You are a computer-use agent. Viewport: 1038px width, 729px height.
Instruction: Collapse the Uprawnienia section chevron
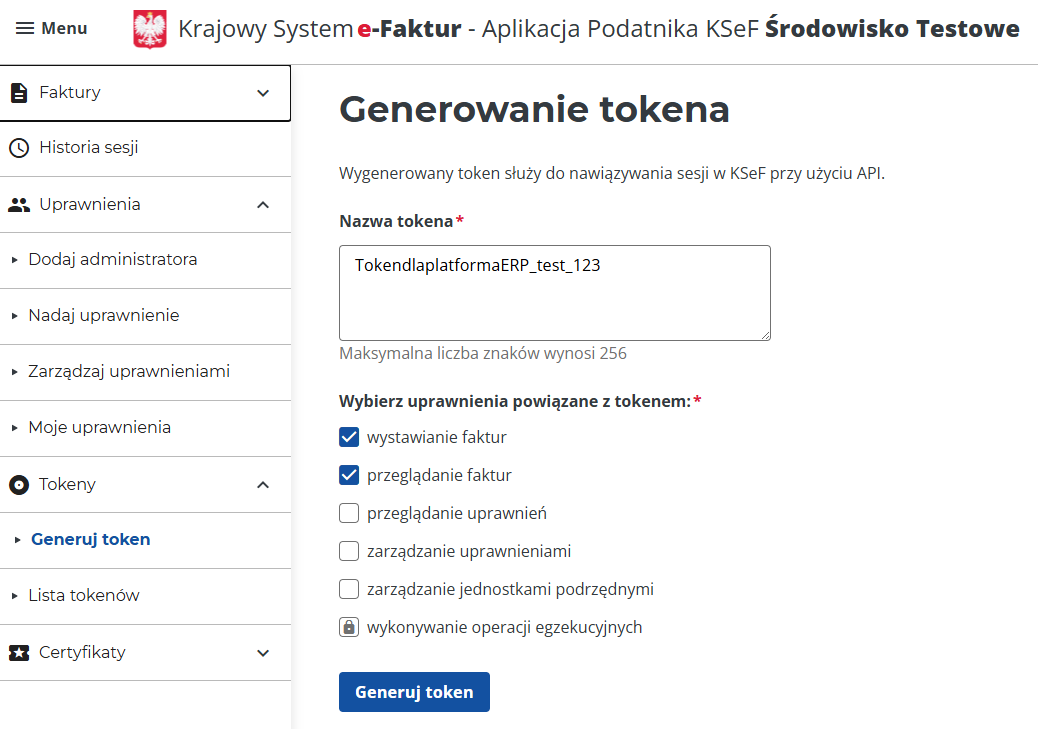pos(262,204)
